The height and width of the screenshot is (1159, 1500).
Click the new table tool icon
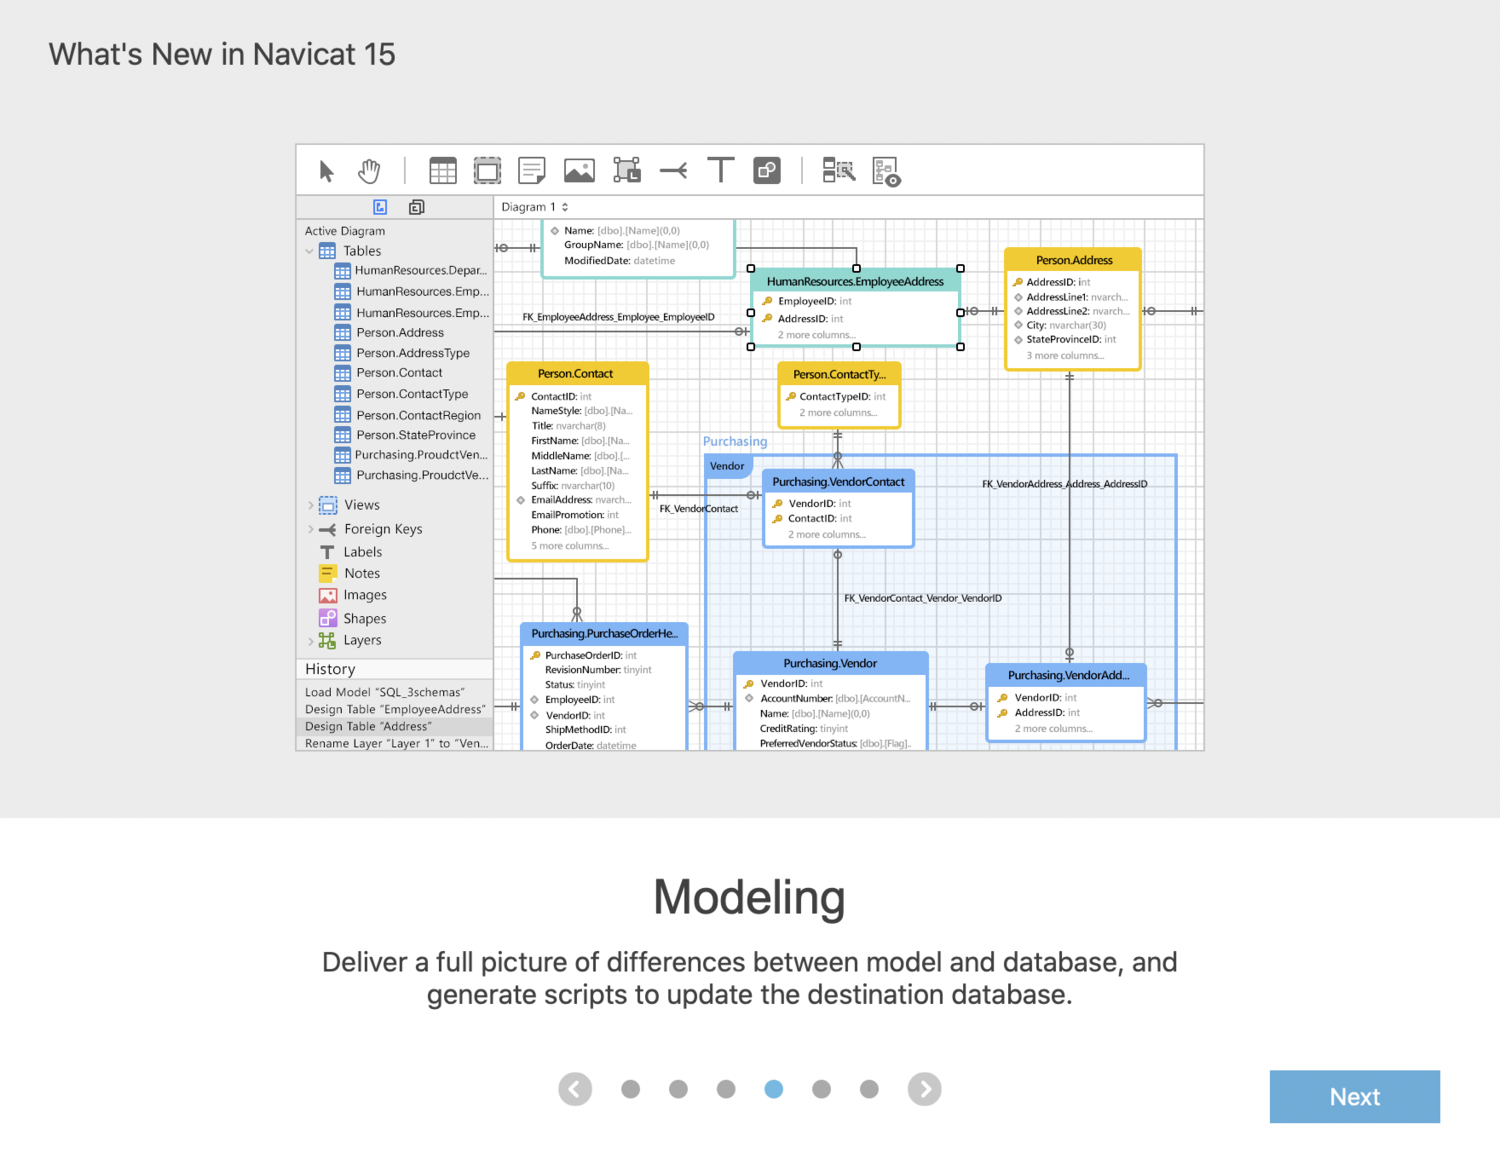[x=442, y=171]
